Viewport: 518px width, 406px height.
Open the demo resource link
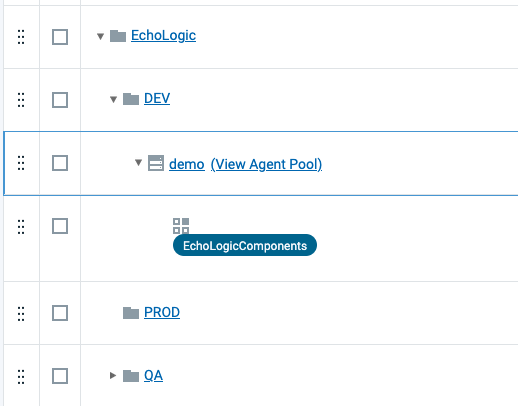[187, 164]
